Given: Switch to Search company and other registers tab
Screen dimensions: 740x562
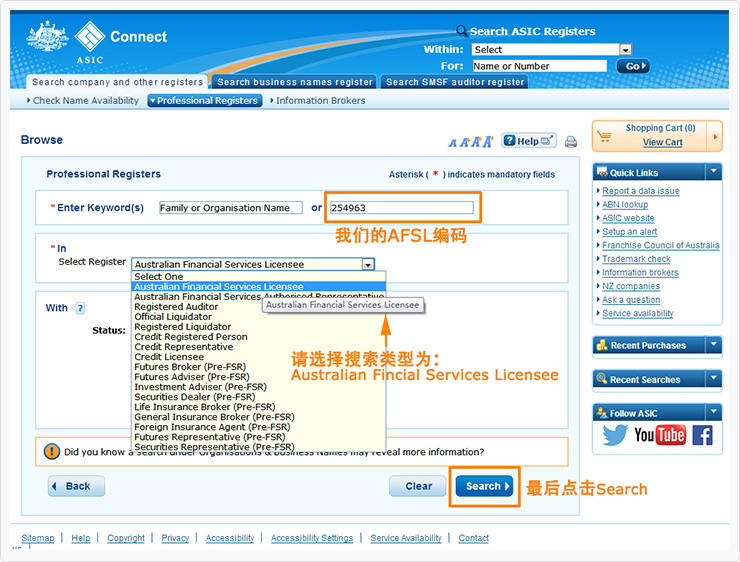Looking at the screenshot, I should 117,82.
